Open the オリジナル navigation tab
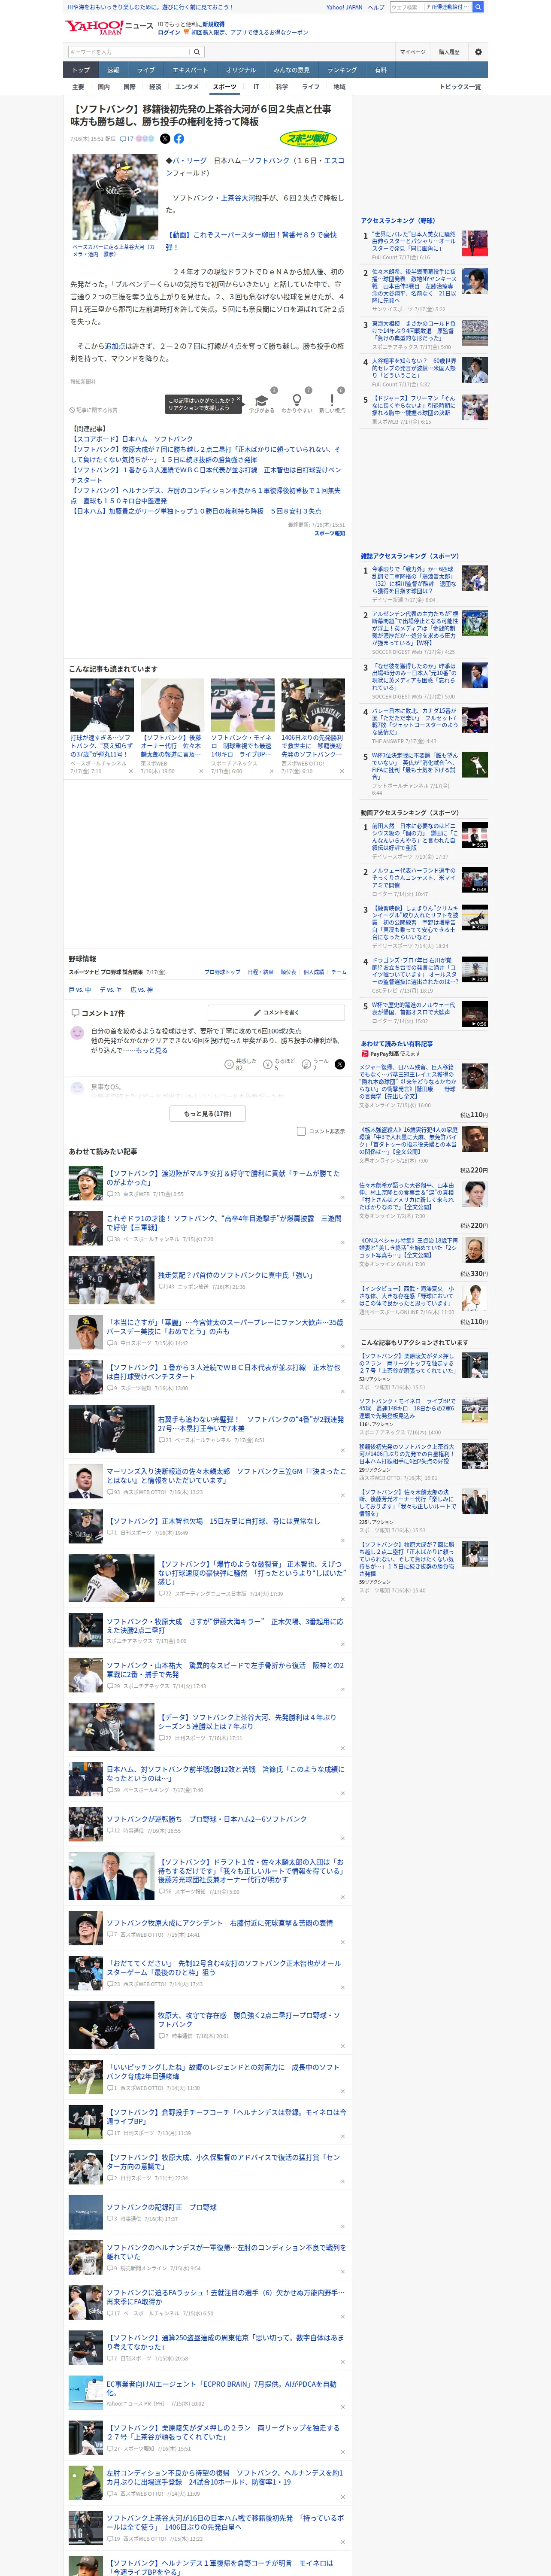The width and height of the screenshot is (551, 2576). coord(241,70)
